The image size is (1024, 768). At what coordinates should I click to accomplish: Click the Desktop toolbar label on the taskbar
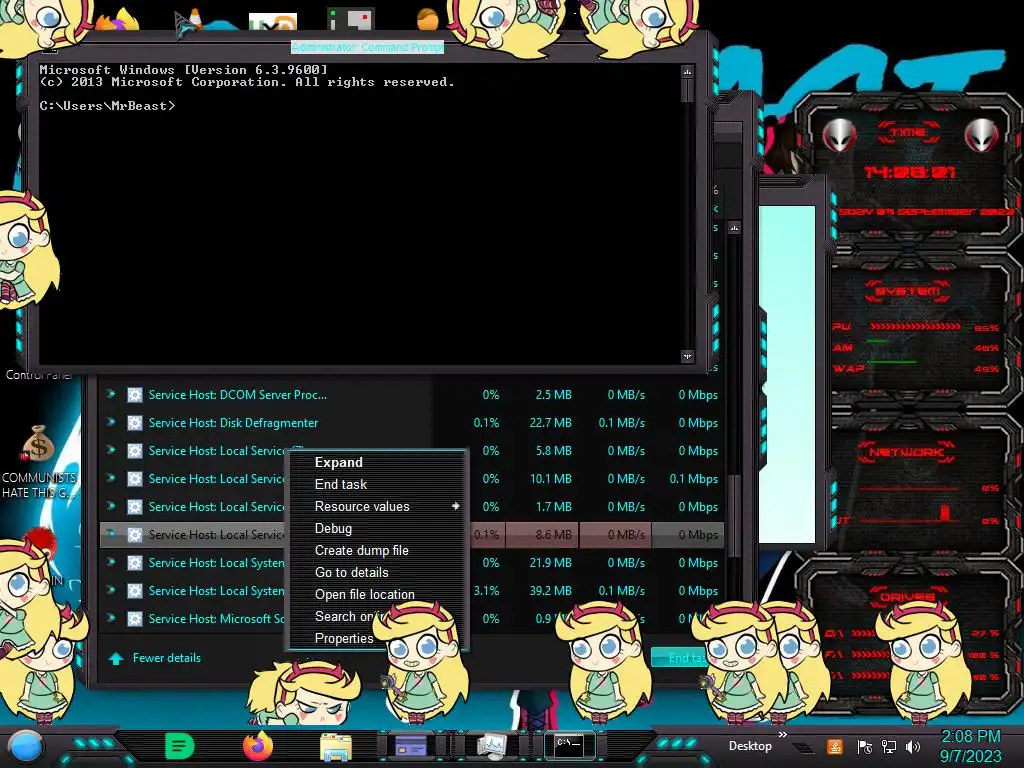click(750, 746)
